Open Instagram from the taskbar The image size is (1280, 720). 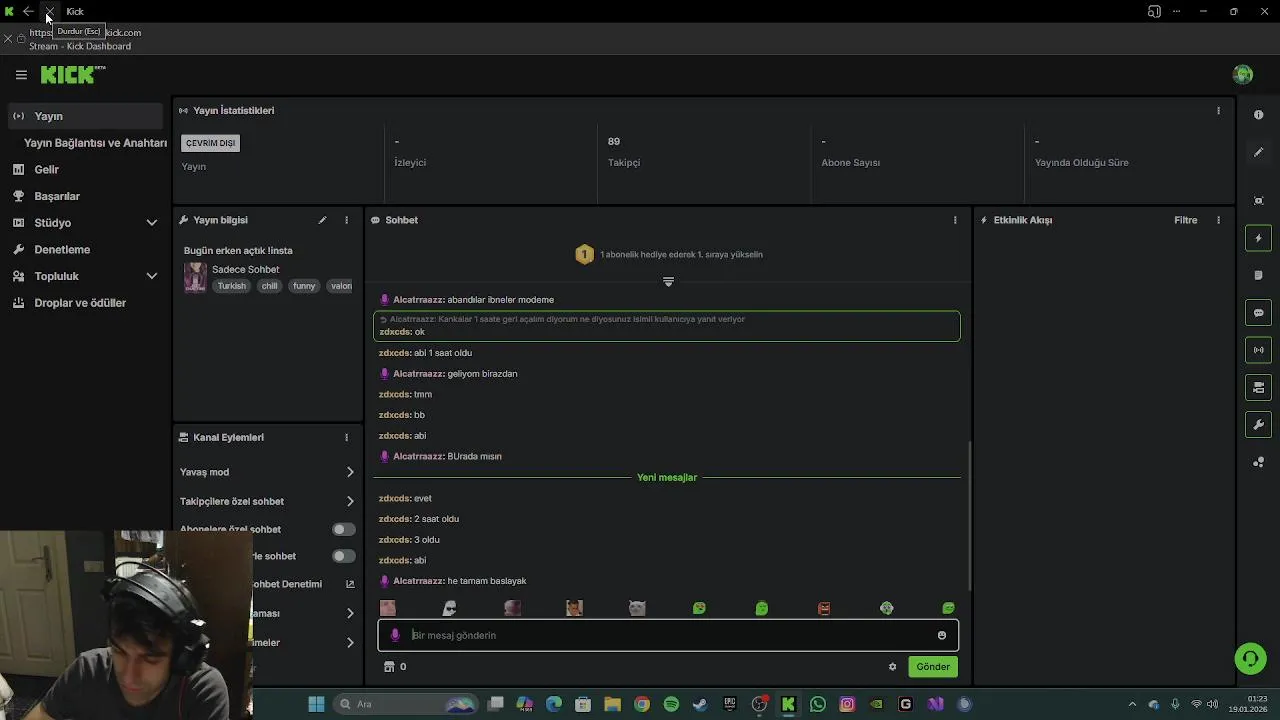pyautogui.click(x=847, y=704)
